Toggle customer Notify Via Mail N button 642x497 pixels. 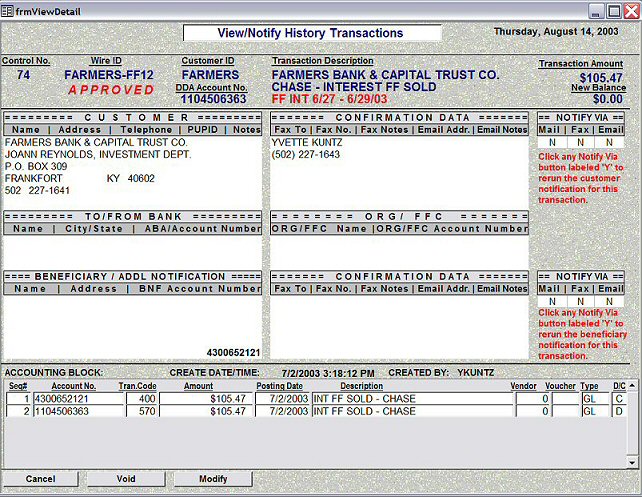tap(552, 142)
